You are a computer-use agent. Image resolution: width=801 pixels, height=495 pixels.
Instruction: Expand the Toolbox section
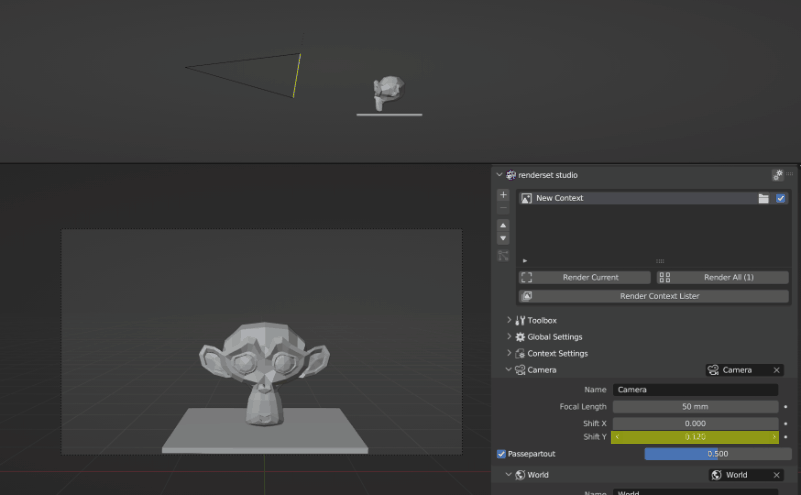pos(509,320)
